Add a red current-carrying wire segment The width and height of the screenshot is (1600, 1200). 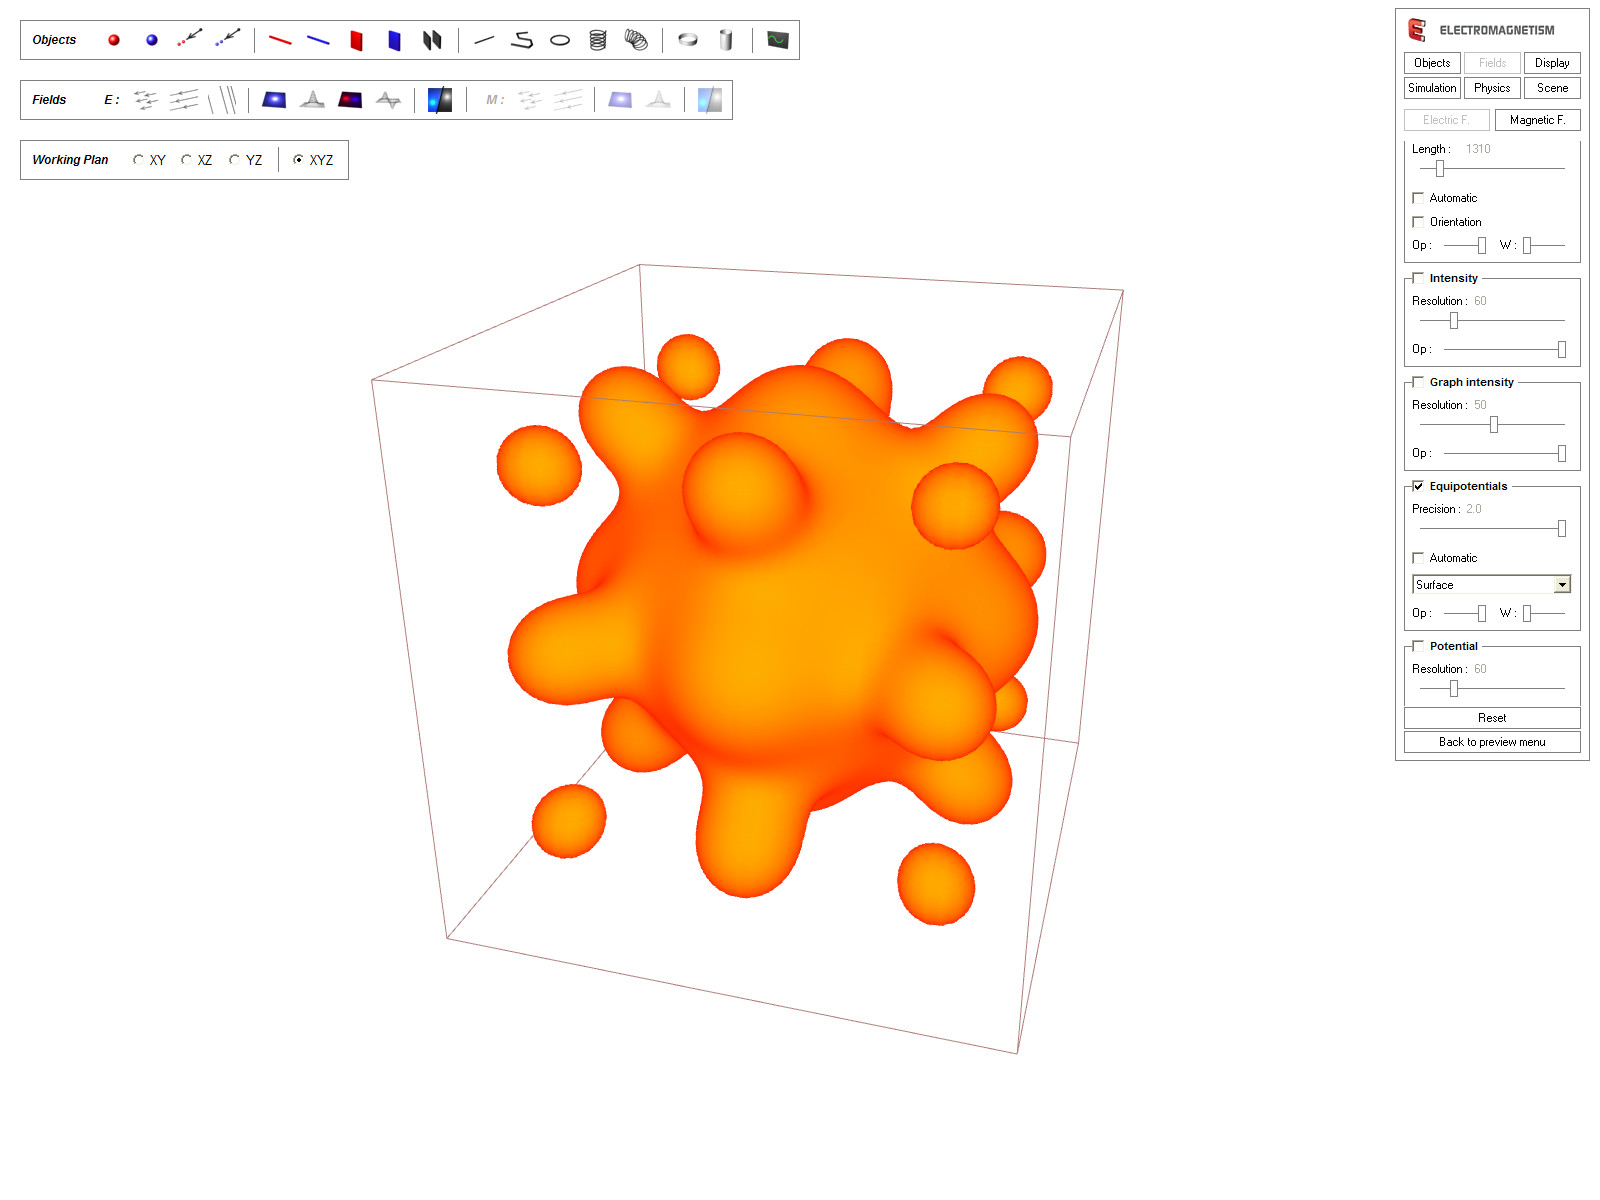[x=280, y=39]
